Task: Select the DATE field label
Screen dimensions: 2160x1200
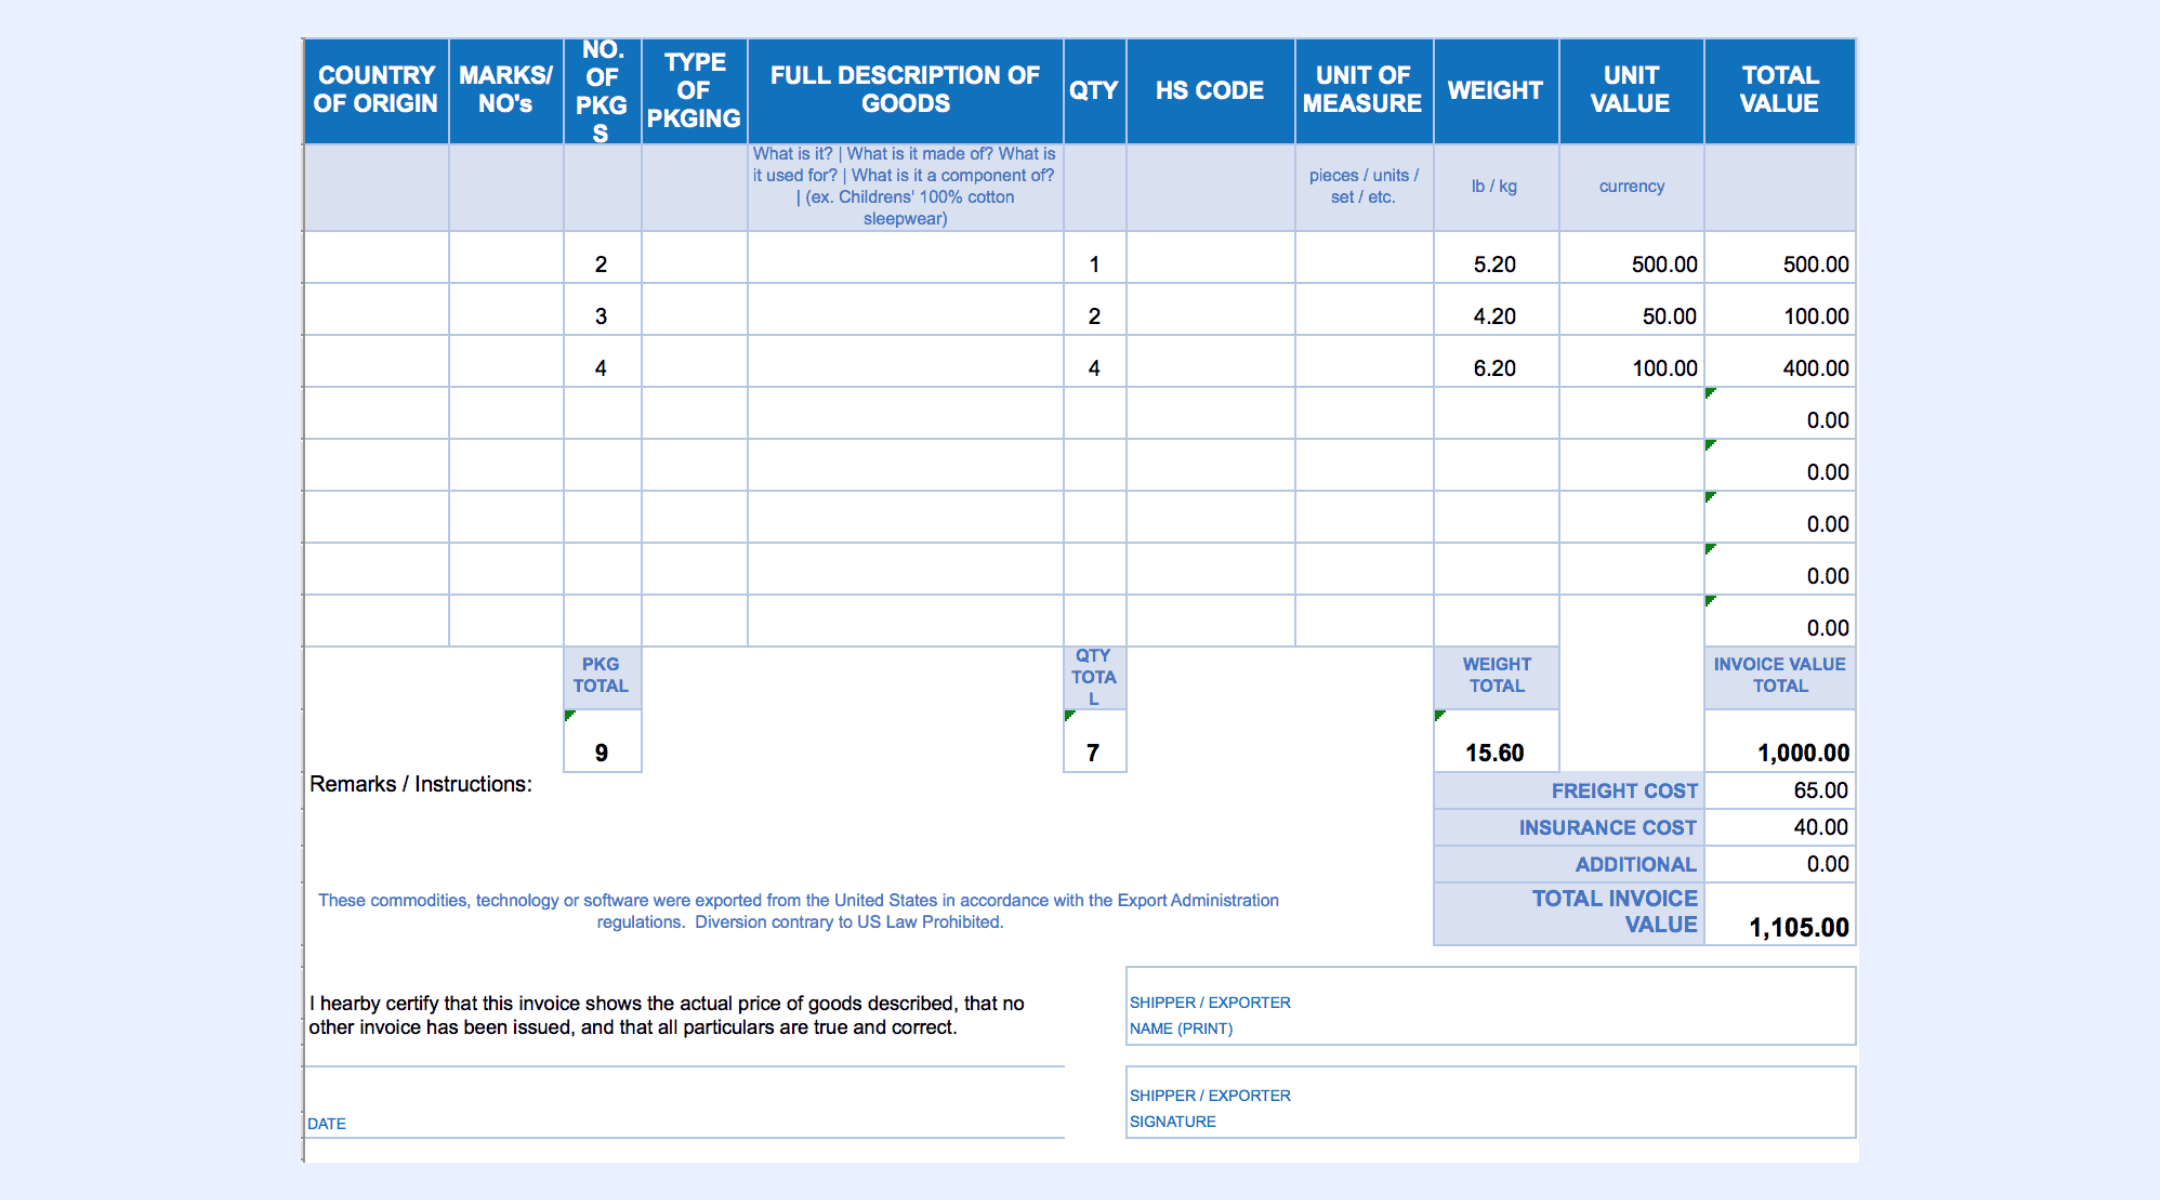Action: (x=327, y=1124)
